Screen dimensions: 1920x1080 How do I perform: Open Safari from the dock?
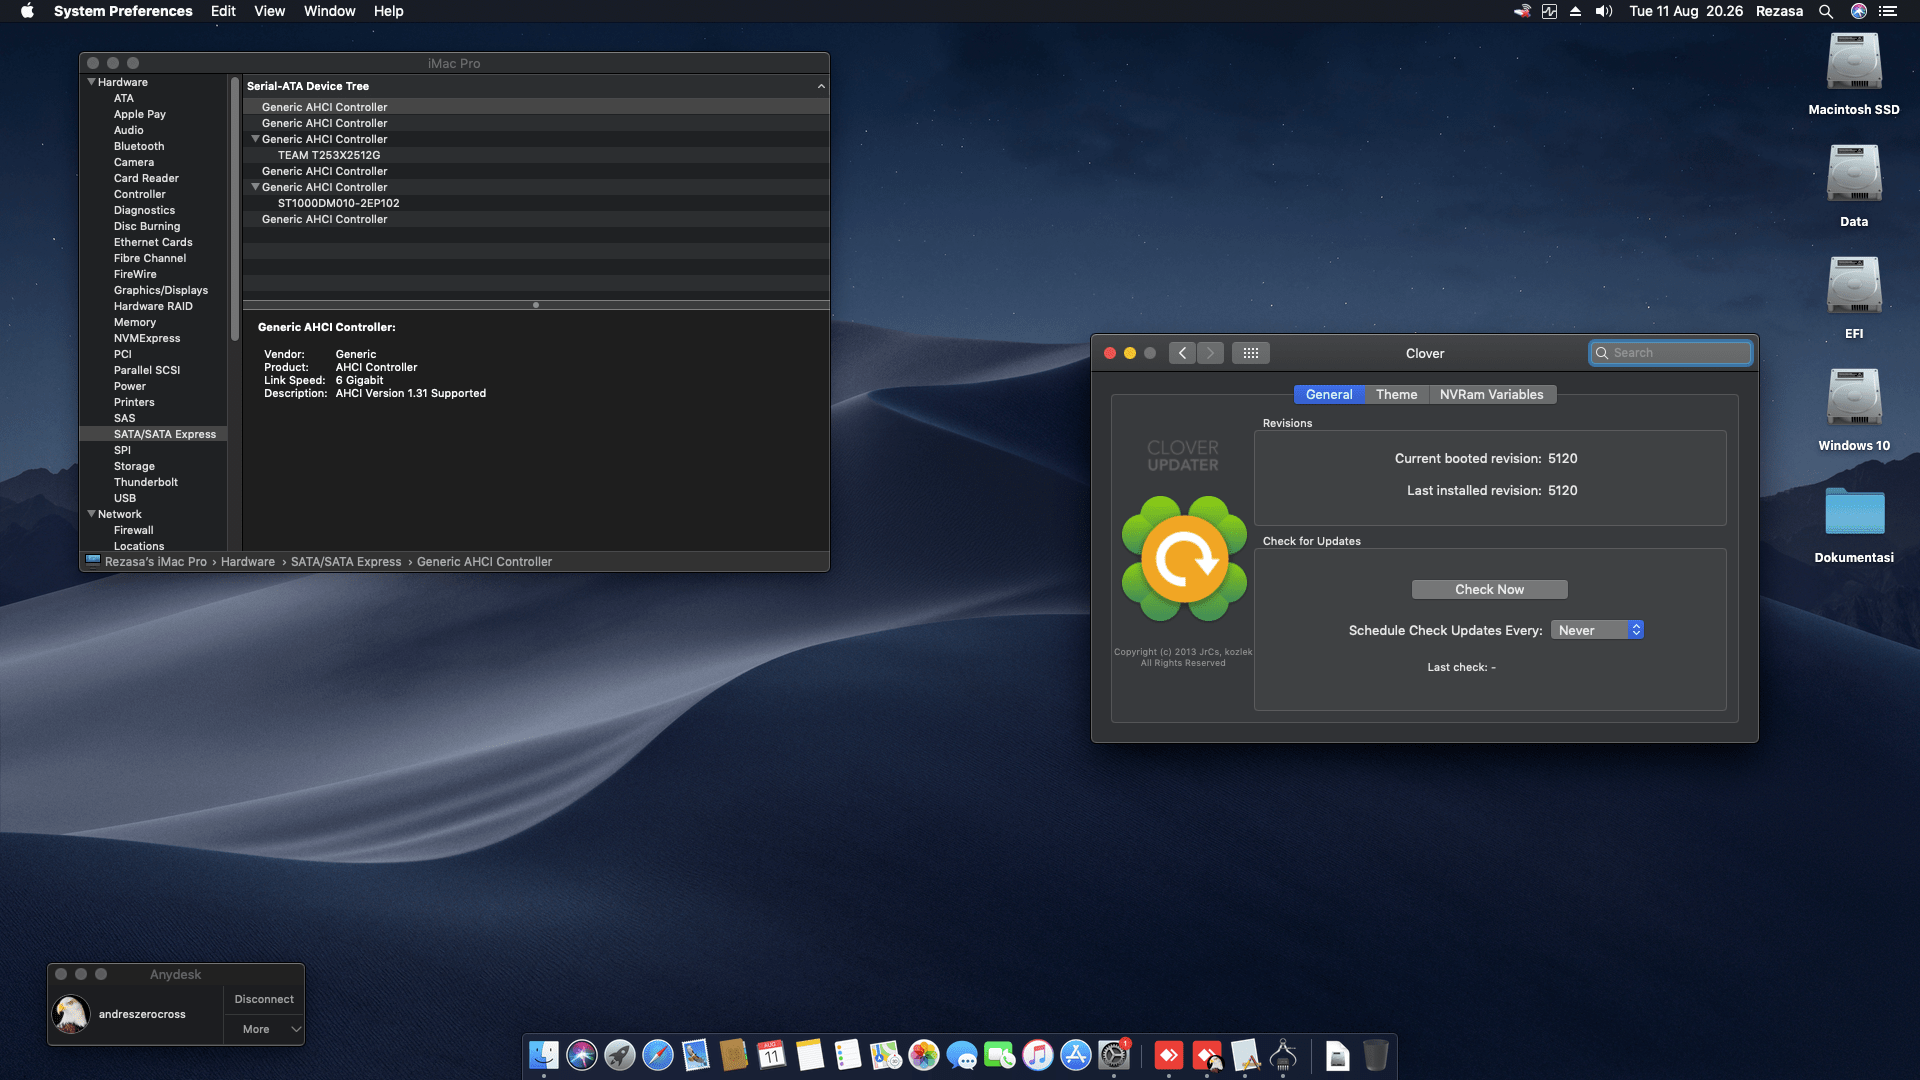[657, 1055]
